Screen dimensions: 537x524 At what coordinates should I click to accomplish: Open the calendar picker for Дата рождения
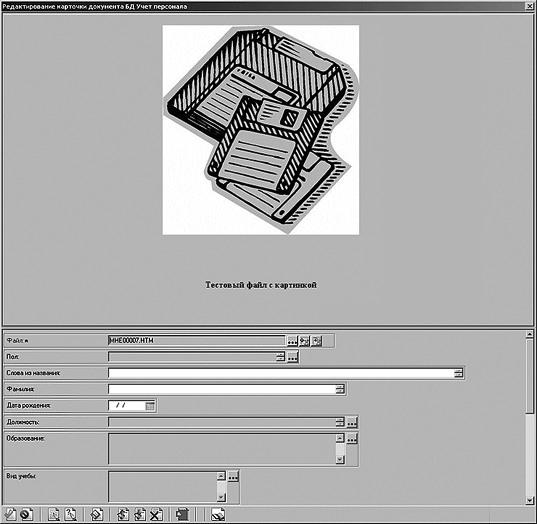pyautogui.click(x=150, y=406)
